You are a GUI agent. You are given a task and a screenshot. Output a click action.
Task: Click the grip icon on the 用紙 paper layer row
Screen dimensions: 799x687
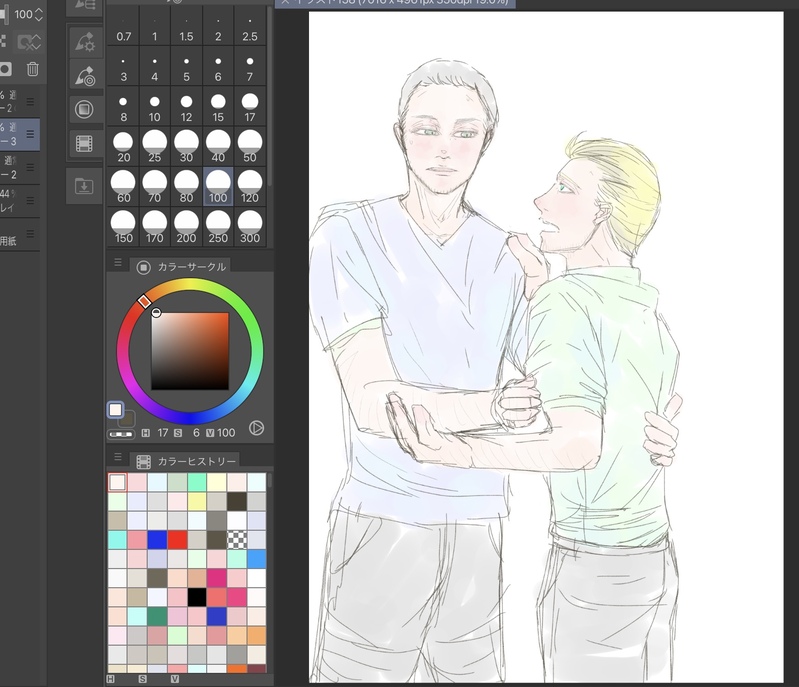30,234
